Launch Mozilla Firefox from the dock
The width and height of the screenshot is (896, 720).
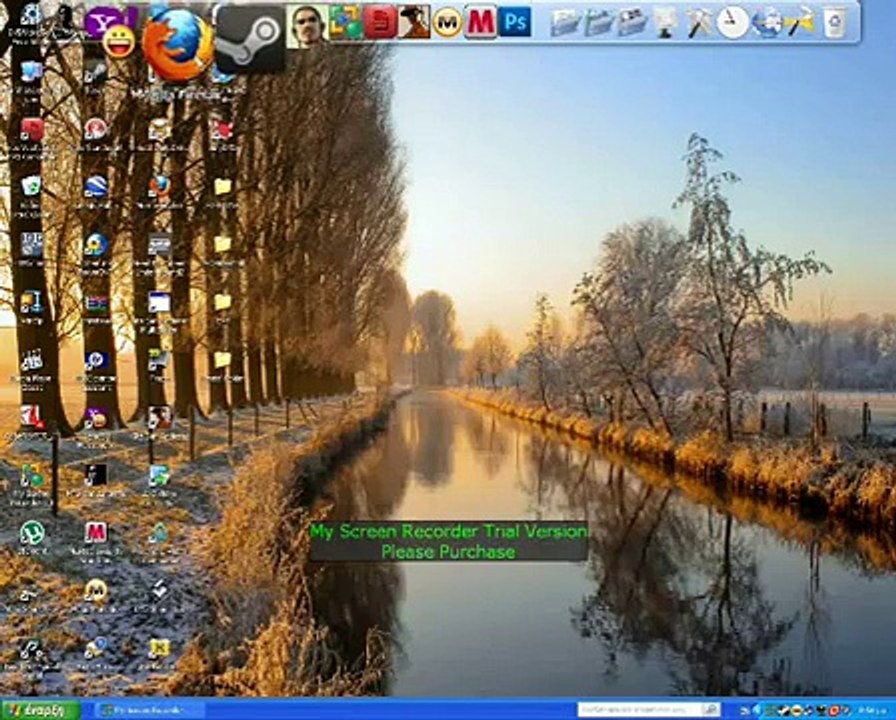(x=178, y=43)
